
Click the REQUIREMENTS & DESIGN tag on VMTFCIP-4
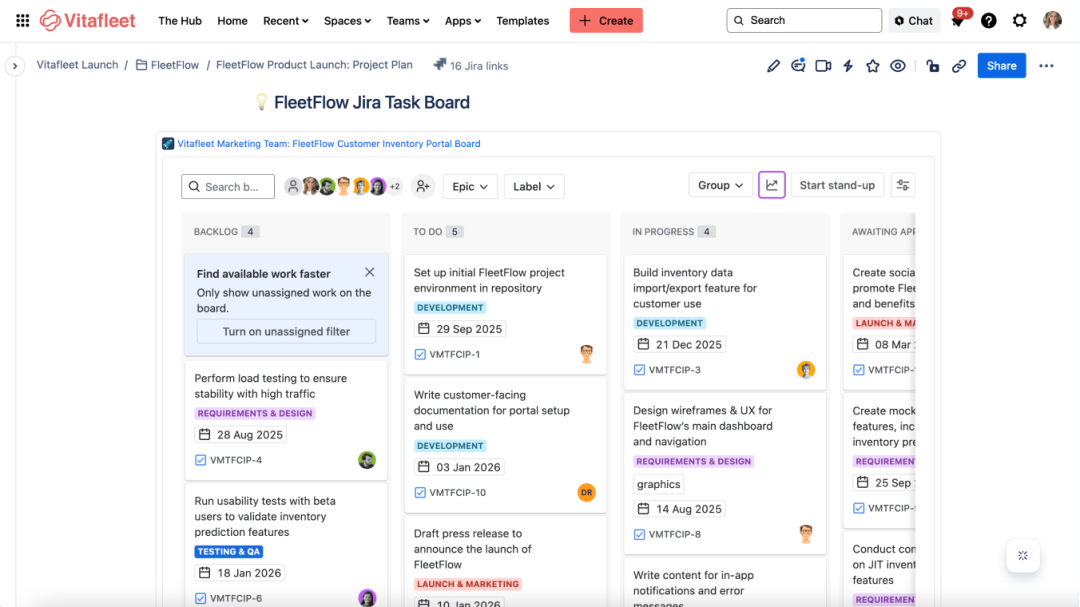(x=255, y=413)
